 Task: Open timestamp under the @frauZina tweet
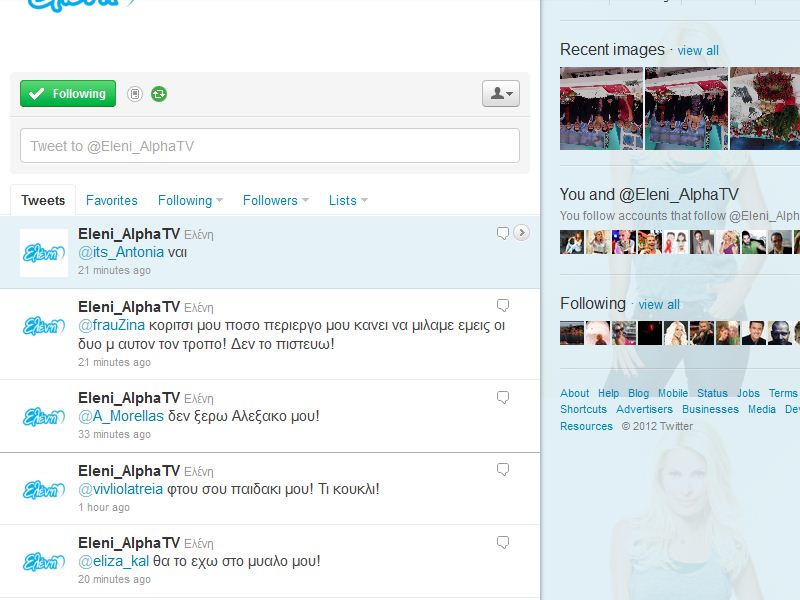[x=114, y=362]
